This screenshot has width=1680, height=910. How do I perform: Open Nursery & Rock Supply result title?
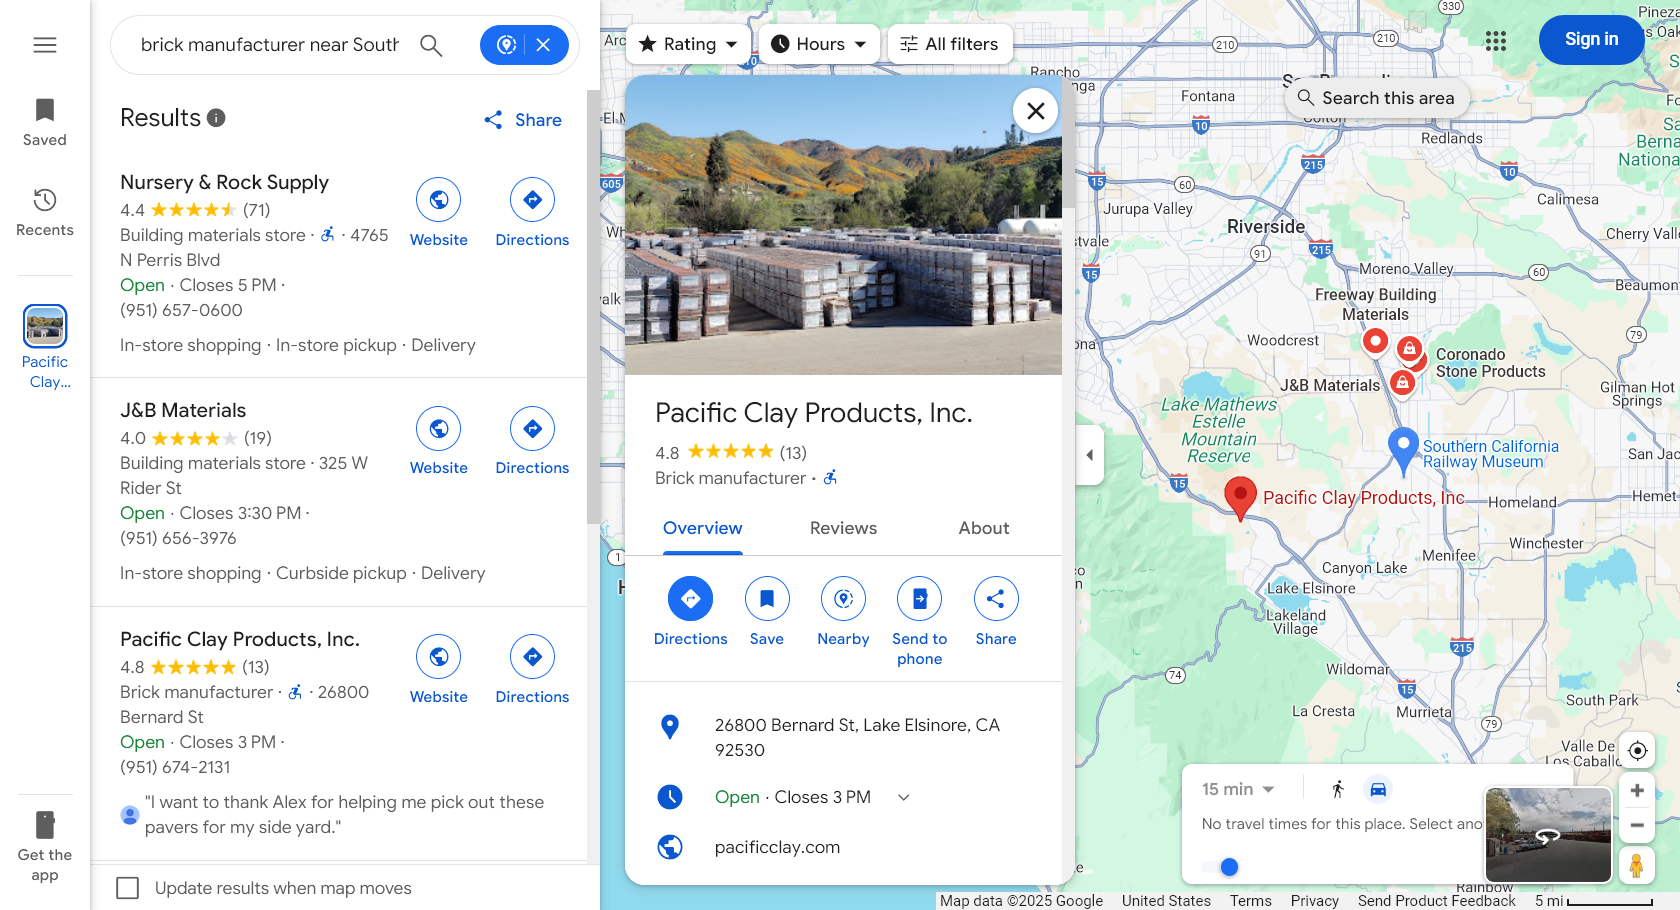[x=224, y=182]
